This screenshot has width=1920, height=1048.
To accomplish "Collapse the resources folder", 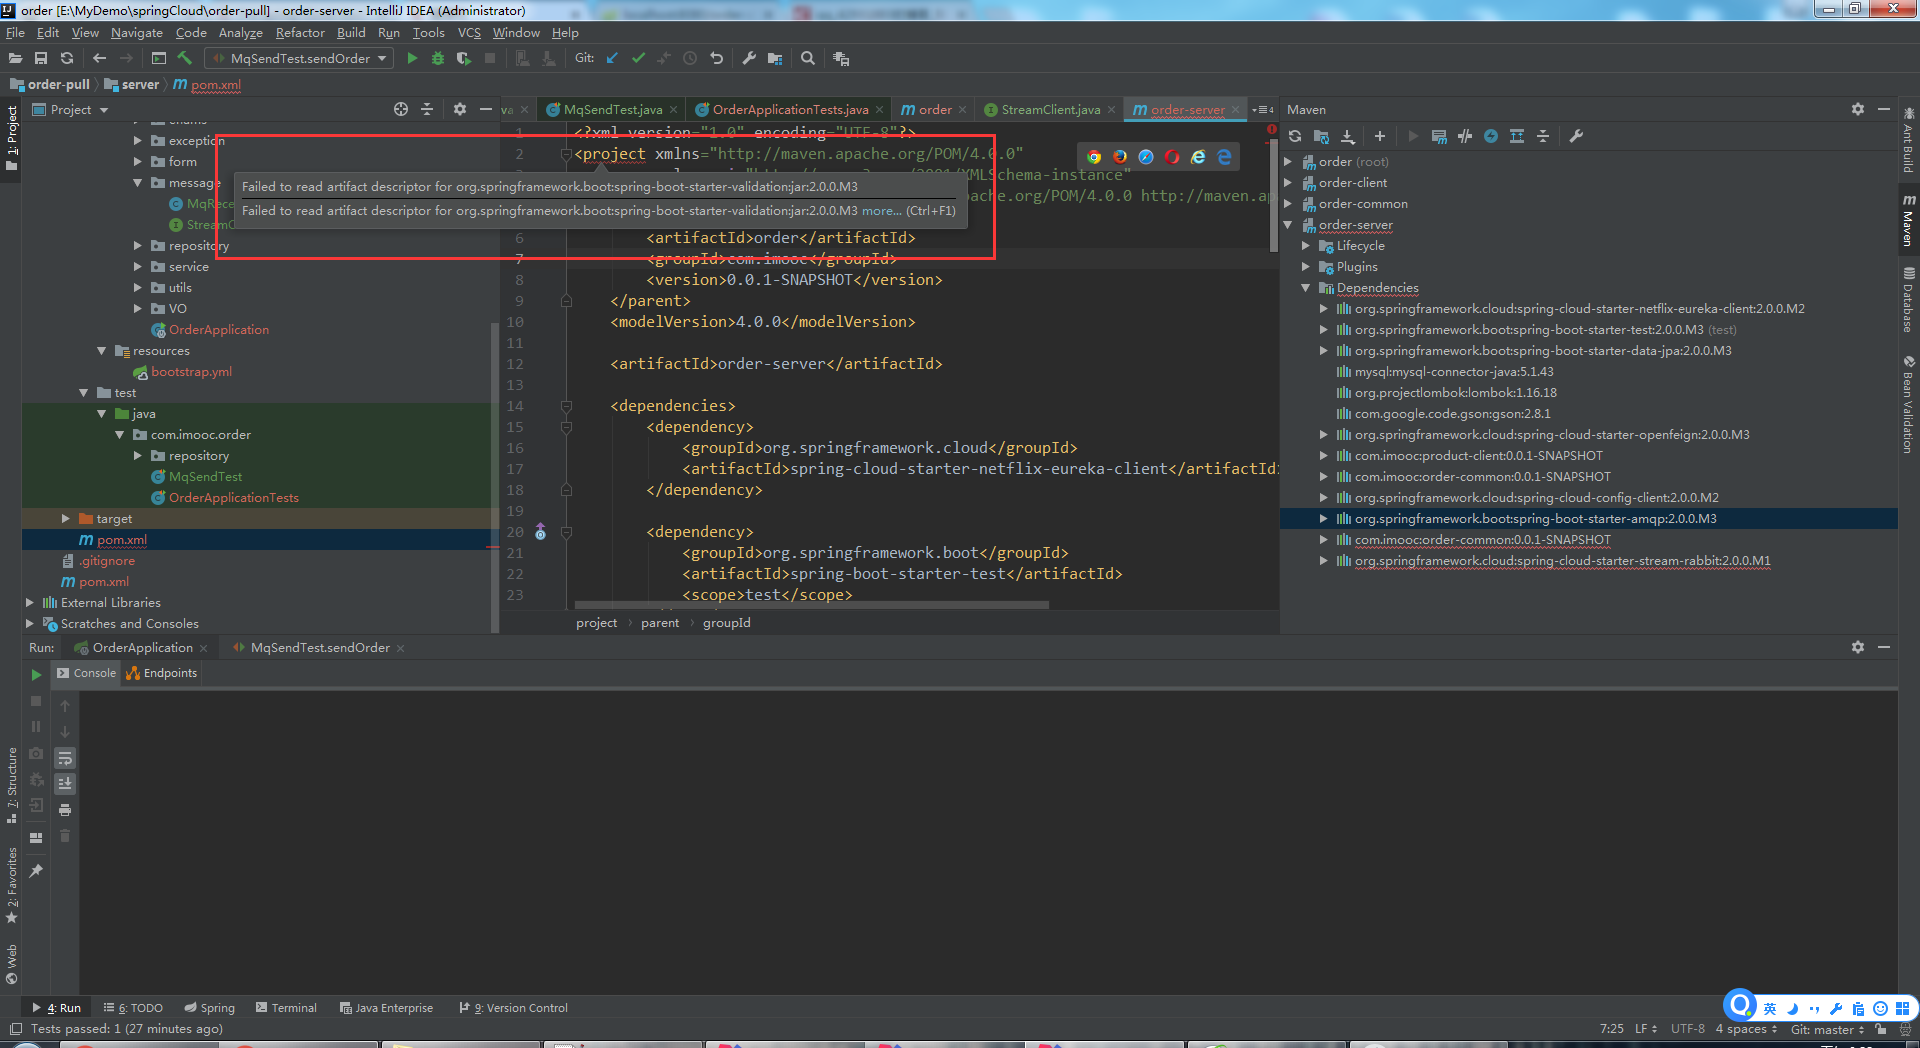I will coord(102,351).
